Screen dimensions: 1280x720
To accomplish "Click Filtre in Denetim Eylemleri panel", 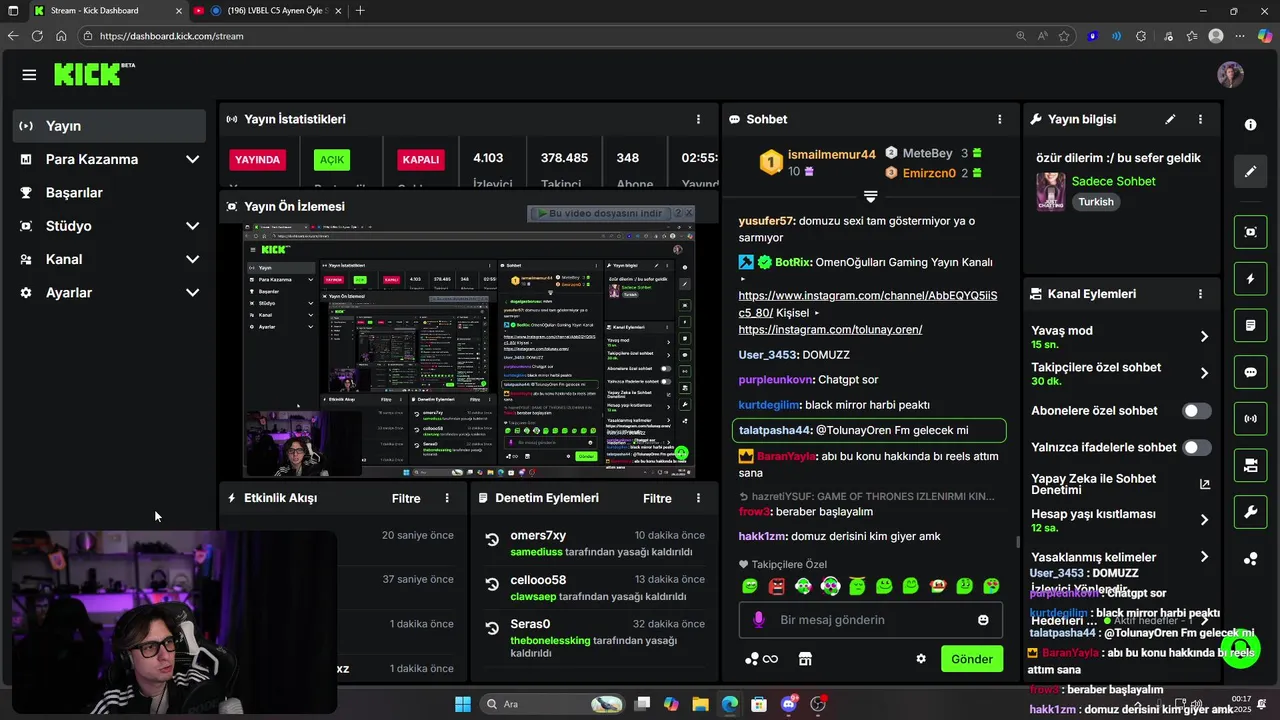I will [x=657, y=498].
